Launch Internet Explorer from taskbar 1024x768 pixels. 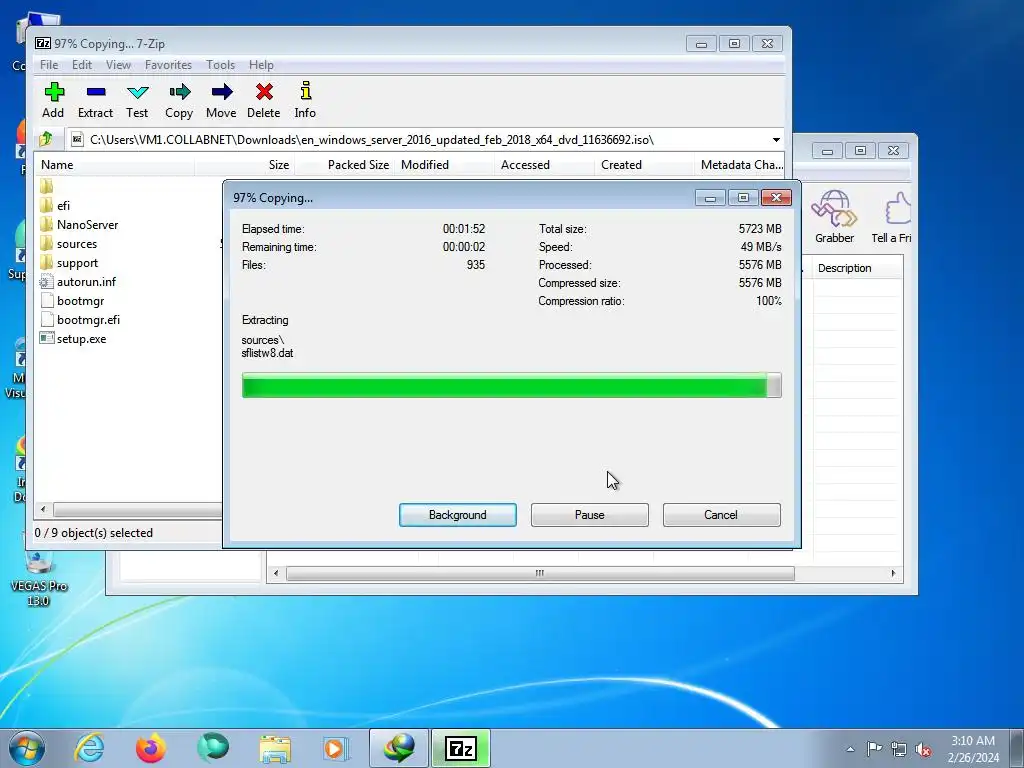coord(89,748)
